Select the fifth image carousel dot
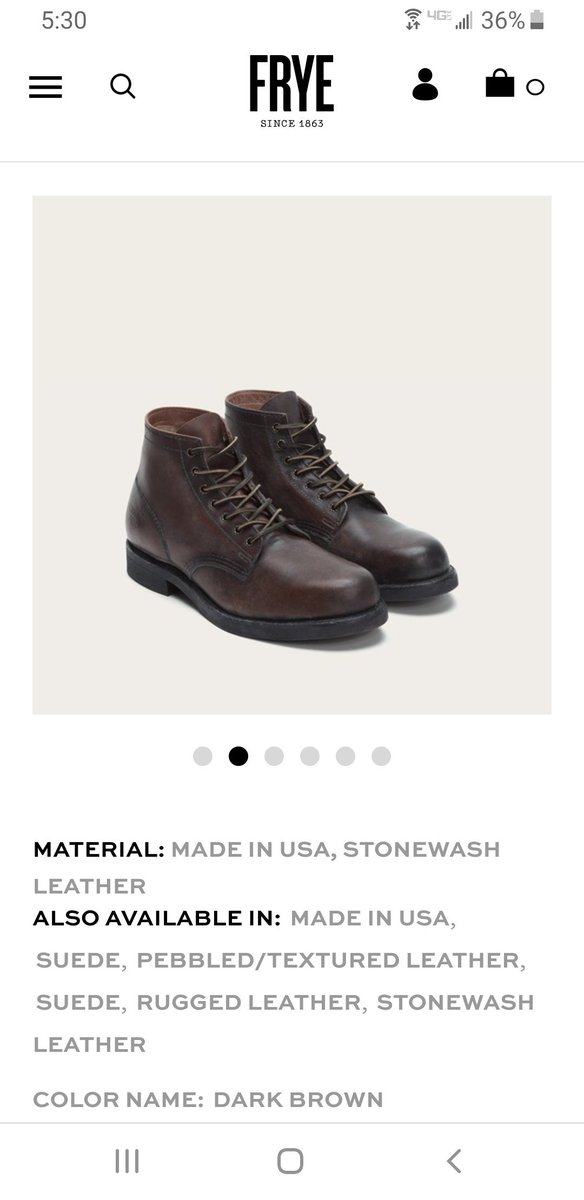Viewport: 584px width, 1200px height. pos(345,756)
